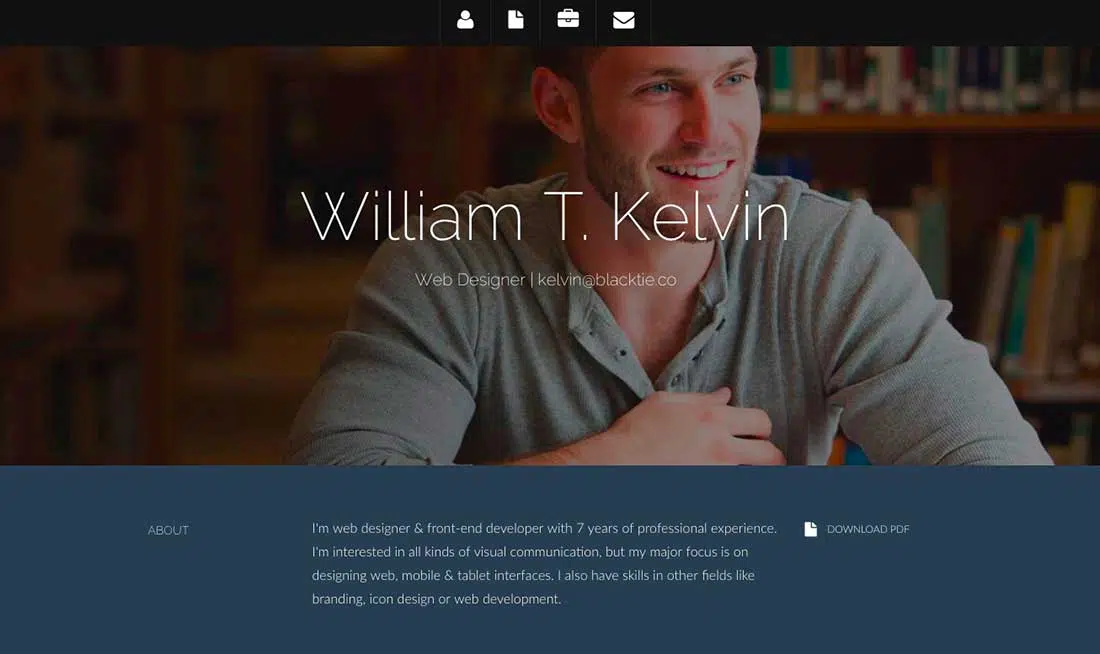The width and height of the screenshot is (1100, 654).
Task: Select the briefcase portfolio icon
Action: click(568, 19)
